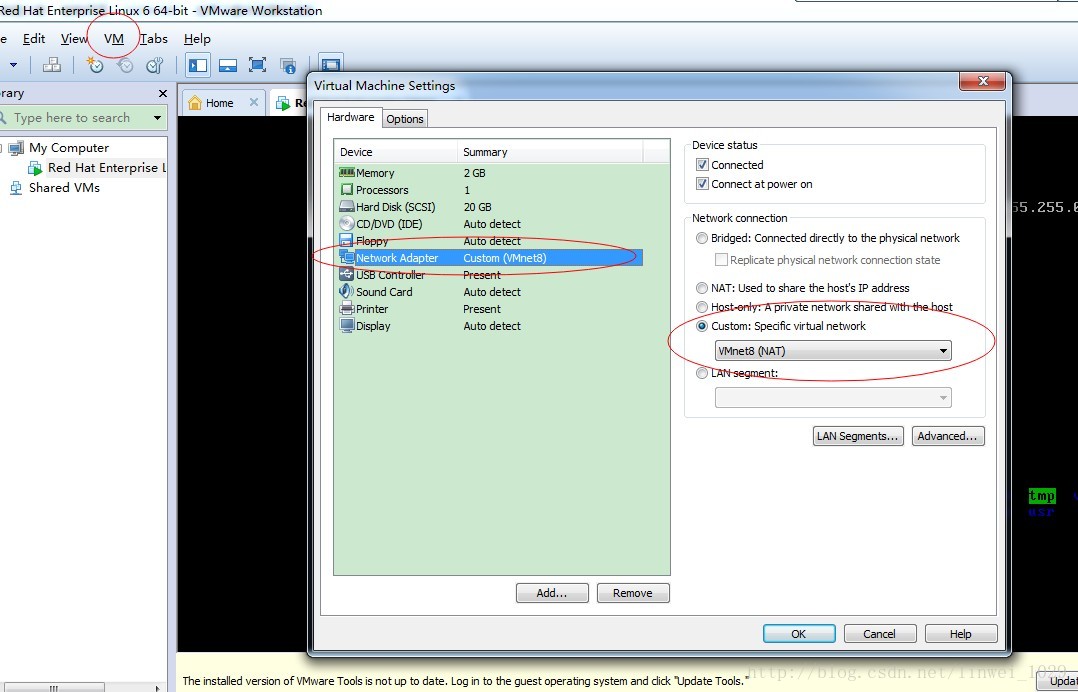Select the CD/DVD (IDE) device icon

(x=347, y=223)
